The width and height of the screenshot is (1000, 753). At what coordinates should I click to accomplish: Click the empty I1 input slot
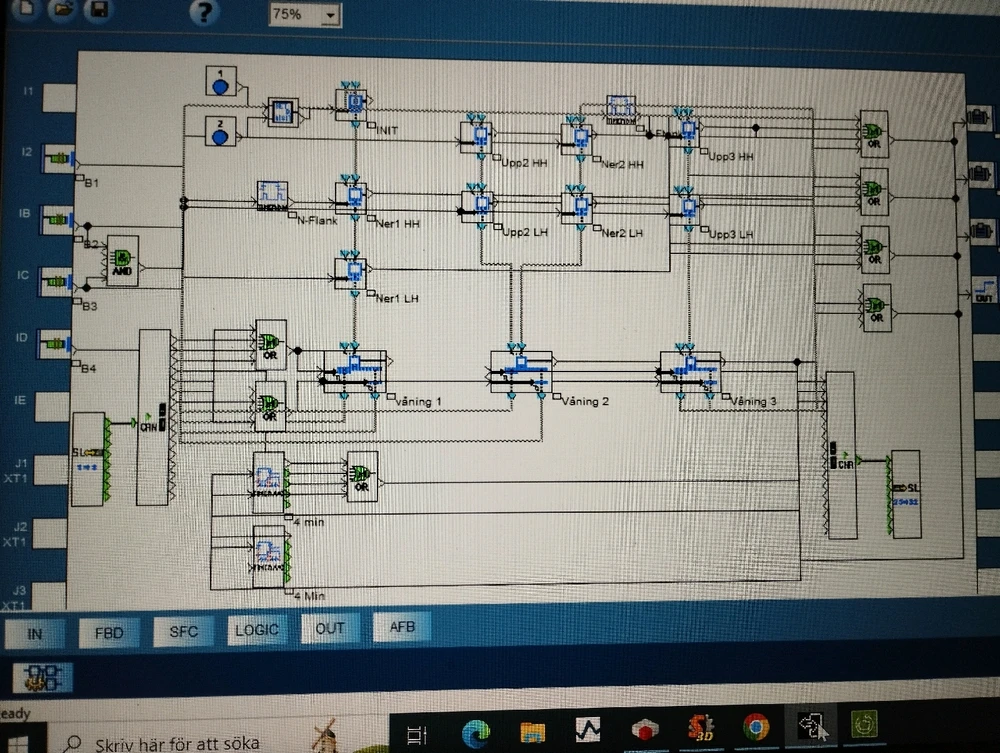click(x=58, y=96)
